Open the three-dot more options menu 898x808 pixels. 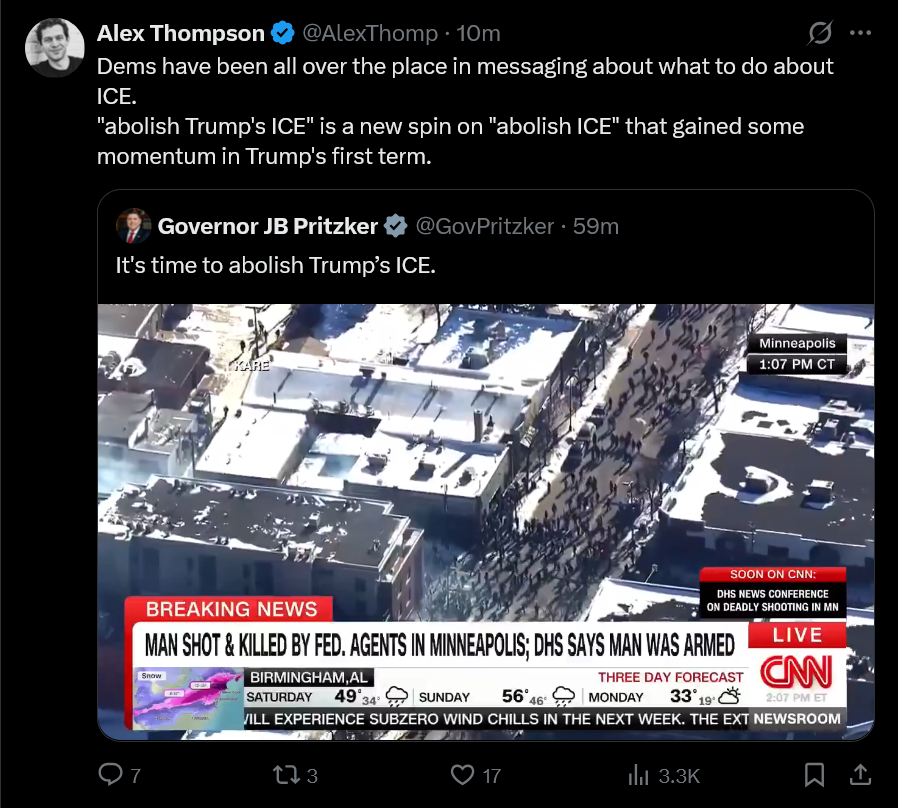point(860,33)
